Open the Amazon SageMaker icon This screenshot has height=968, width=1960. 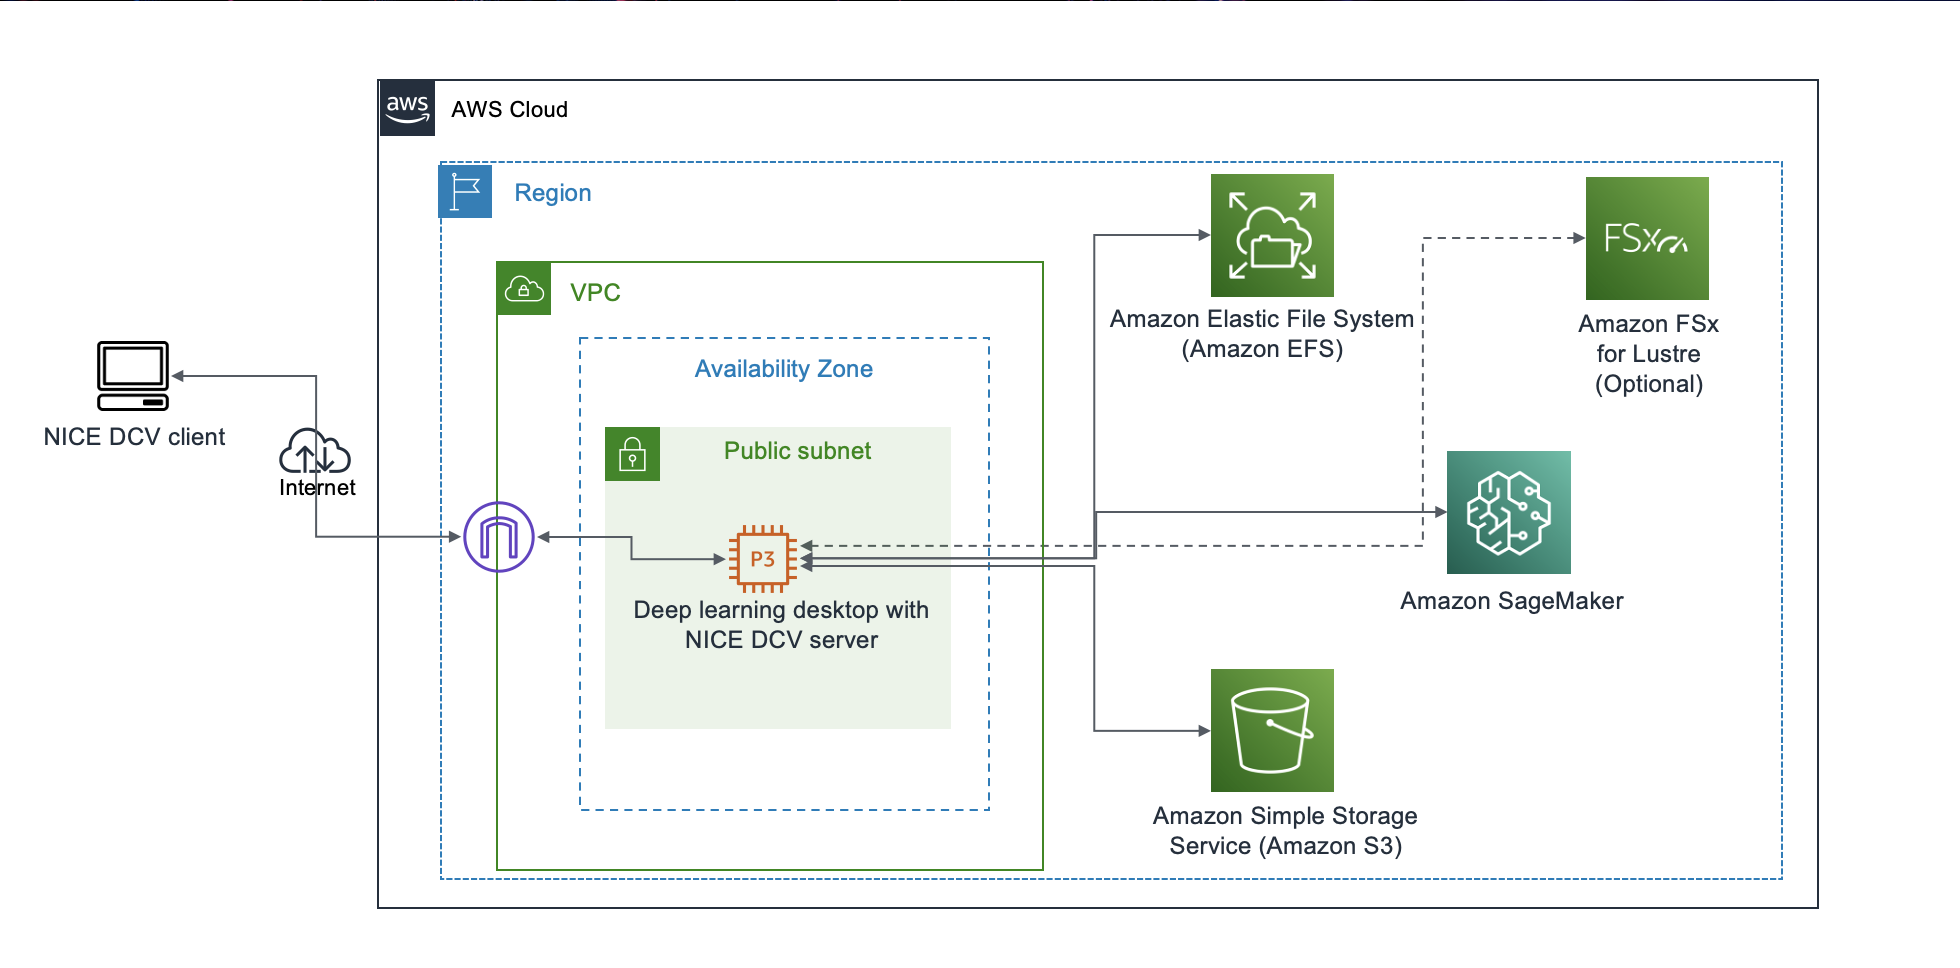[x=1510, y=513]
